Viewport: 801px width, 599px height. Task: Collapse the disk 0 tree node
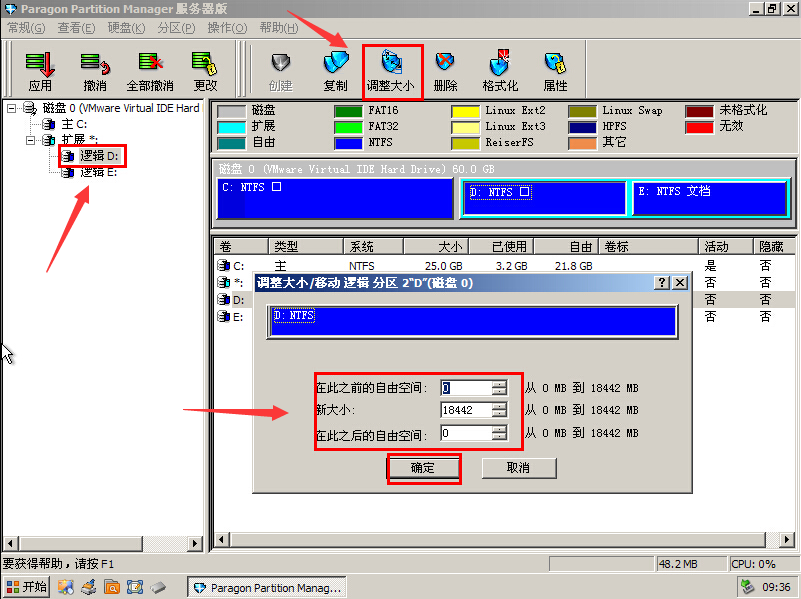12,108
